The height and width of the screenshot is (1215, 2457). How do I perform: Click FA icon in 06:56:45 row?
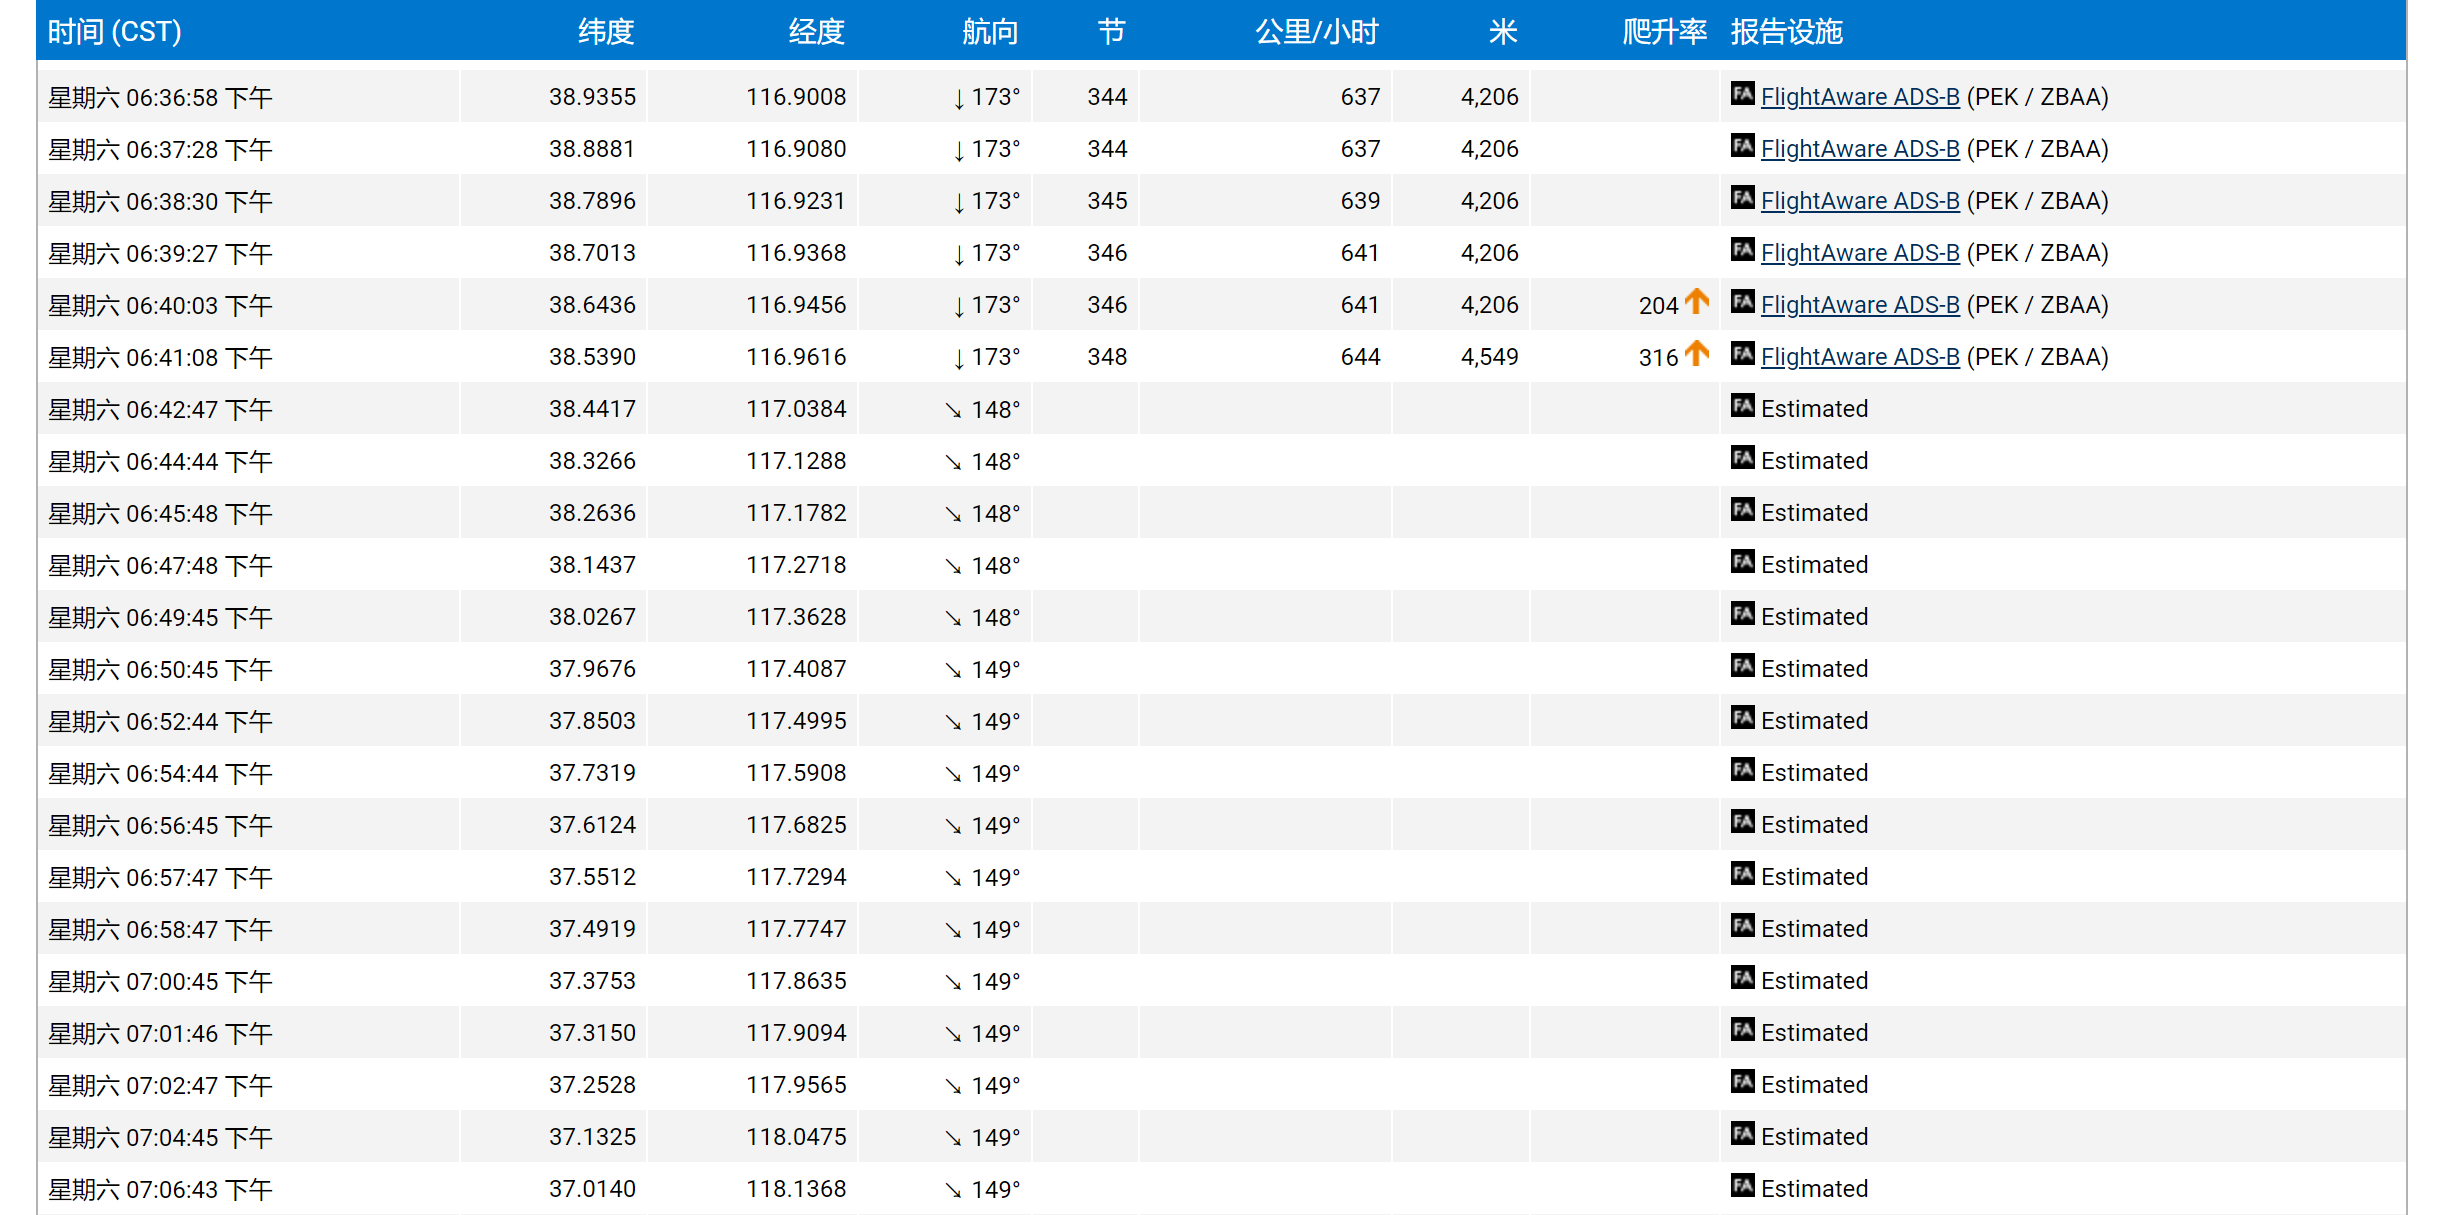1743,822
